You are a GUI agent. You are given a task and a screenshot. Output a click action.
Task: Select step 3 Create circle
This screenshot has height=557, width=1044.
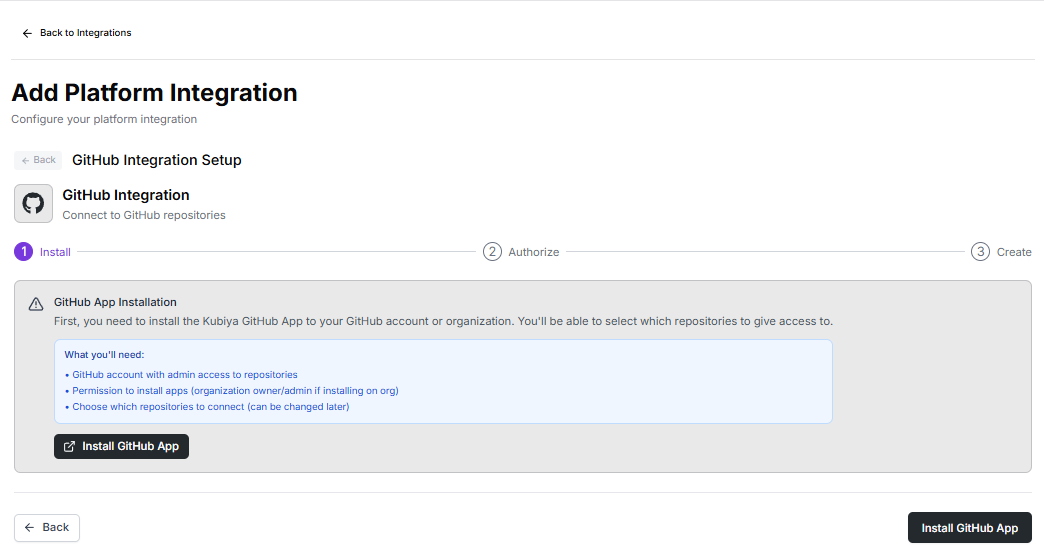point(980,252)
